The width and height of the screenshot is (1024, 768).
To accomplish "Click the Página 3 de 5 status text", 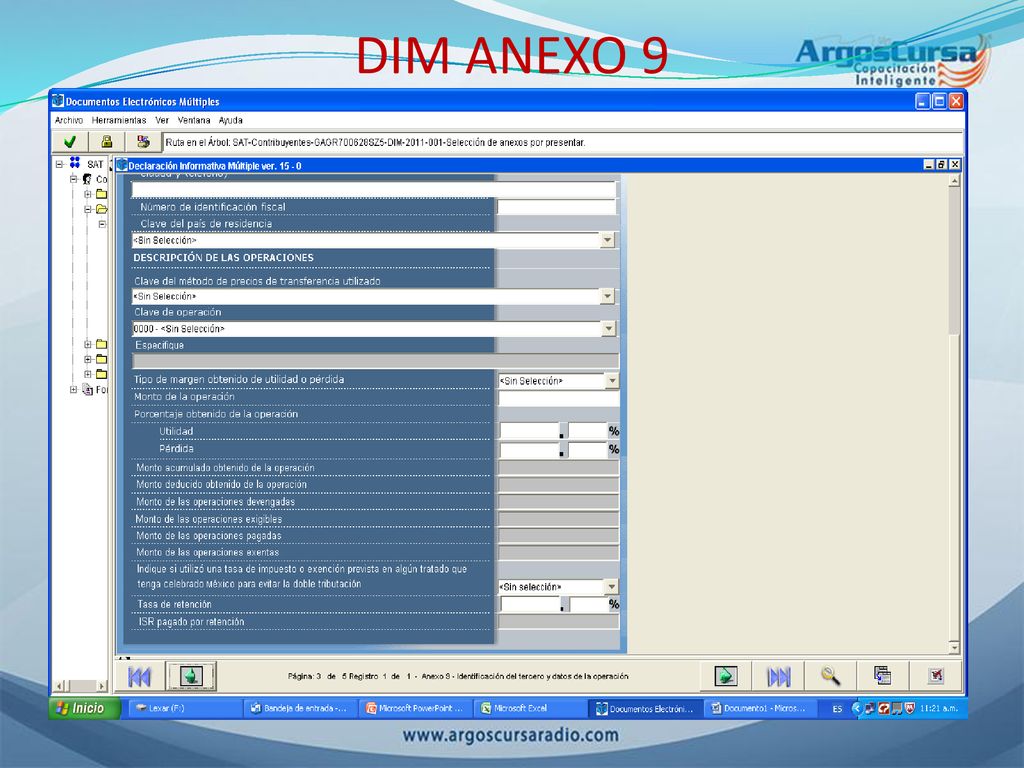I will (x=457, y=676).
